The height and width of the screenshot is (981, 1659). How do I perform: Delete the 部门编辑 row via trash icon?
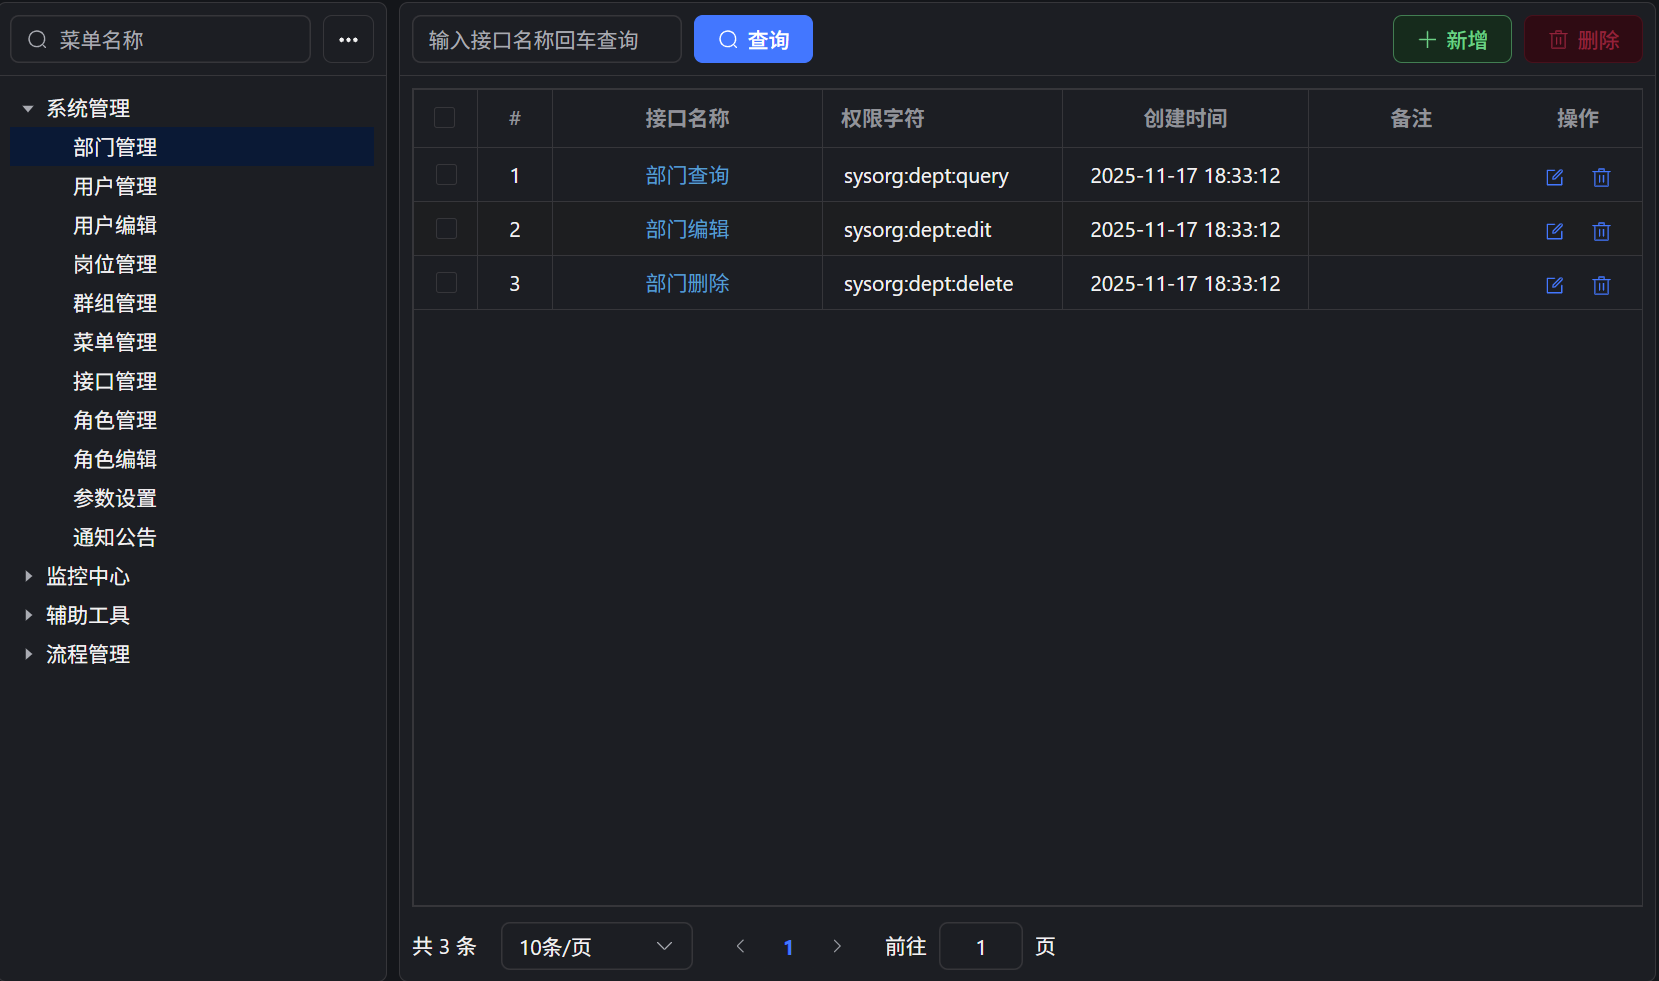[x=1601, y=231]
